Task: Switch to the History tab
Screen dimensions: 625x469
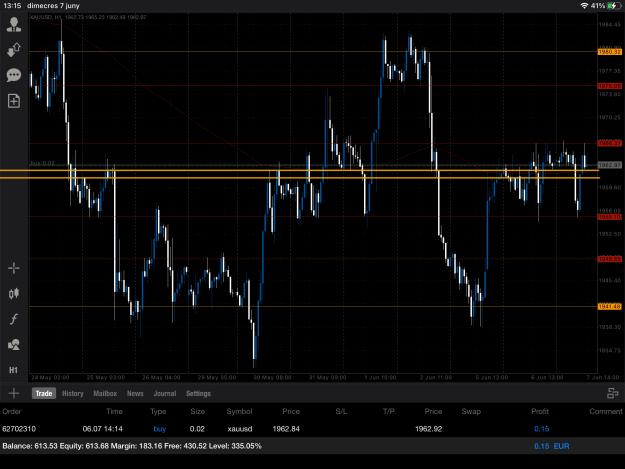Action: point(73,393)
